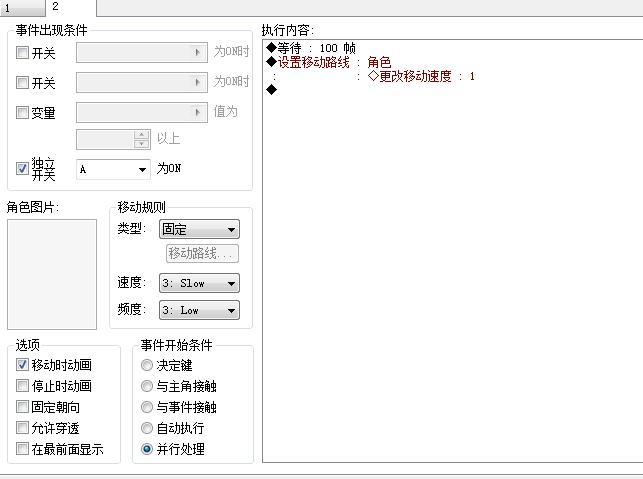Select the 设置移动路线: 角色 command line
This screenshot has width=643, height=479.
pos(328,62)
